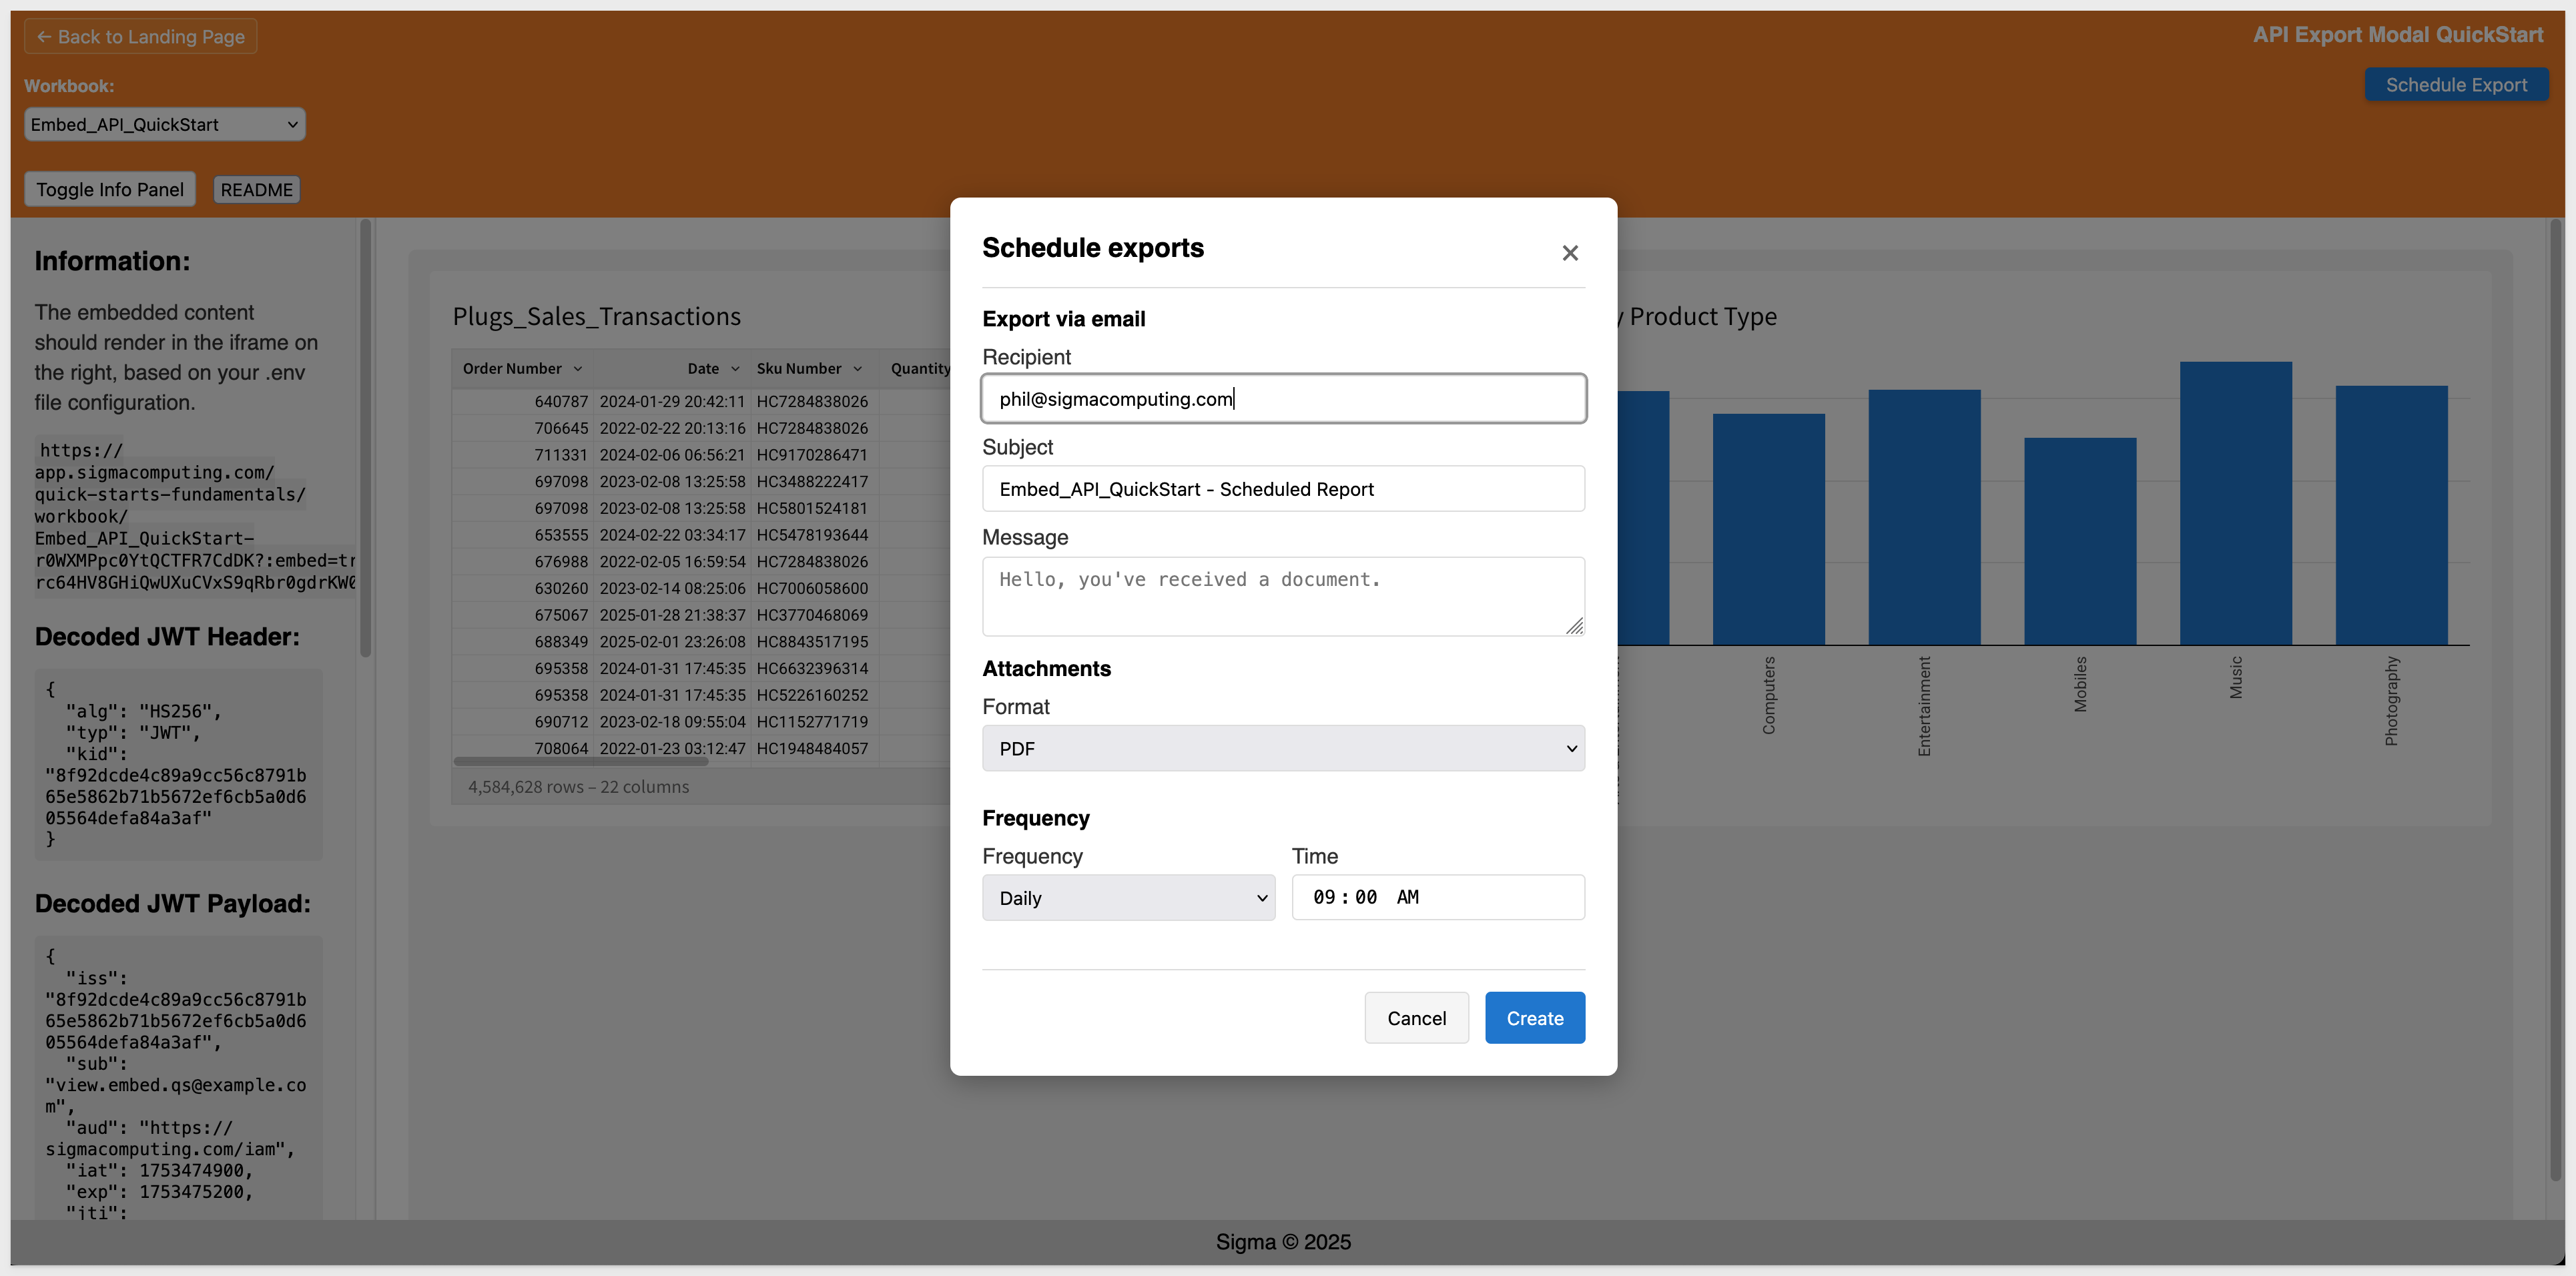Screen dimensions: 2576x1276
Task: Open the README button
Action: click(x=256, y=190)
